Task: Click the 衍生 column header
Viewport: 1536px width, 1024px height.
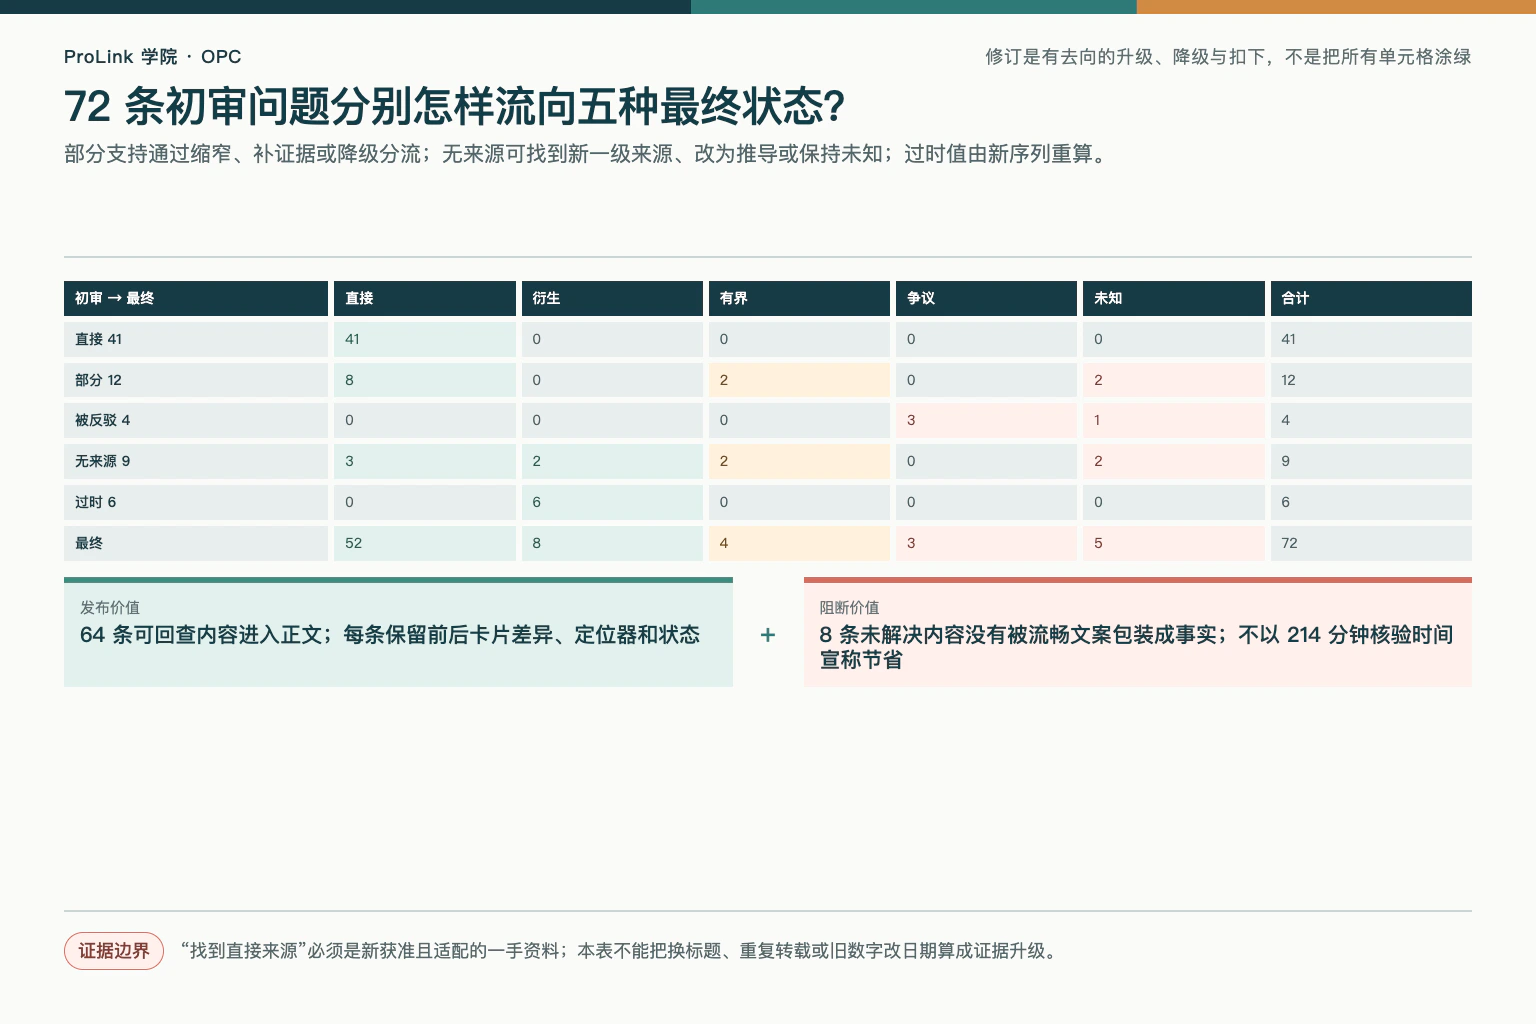Action: tap(612, 298)
